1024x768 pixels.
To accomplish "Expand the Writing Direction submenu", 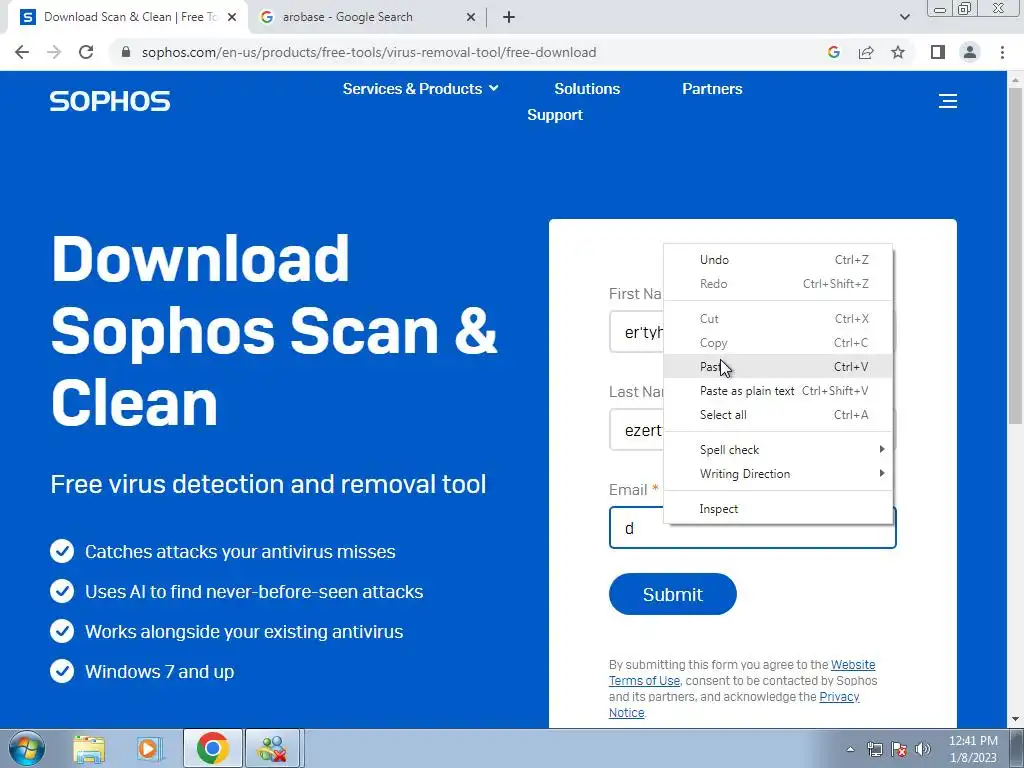I will click(778, 474).
